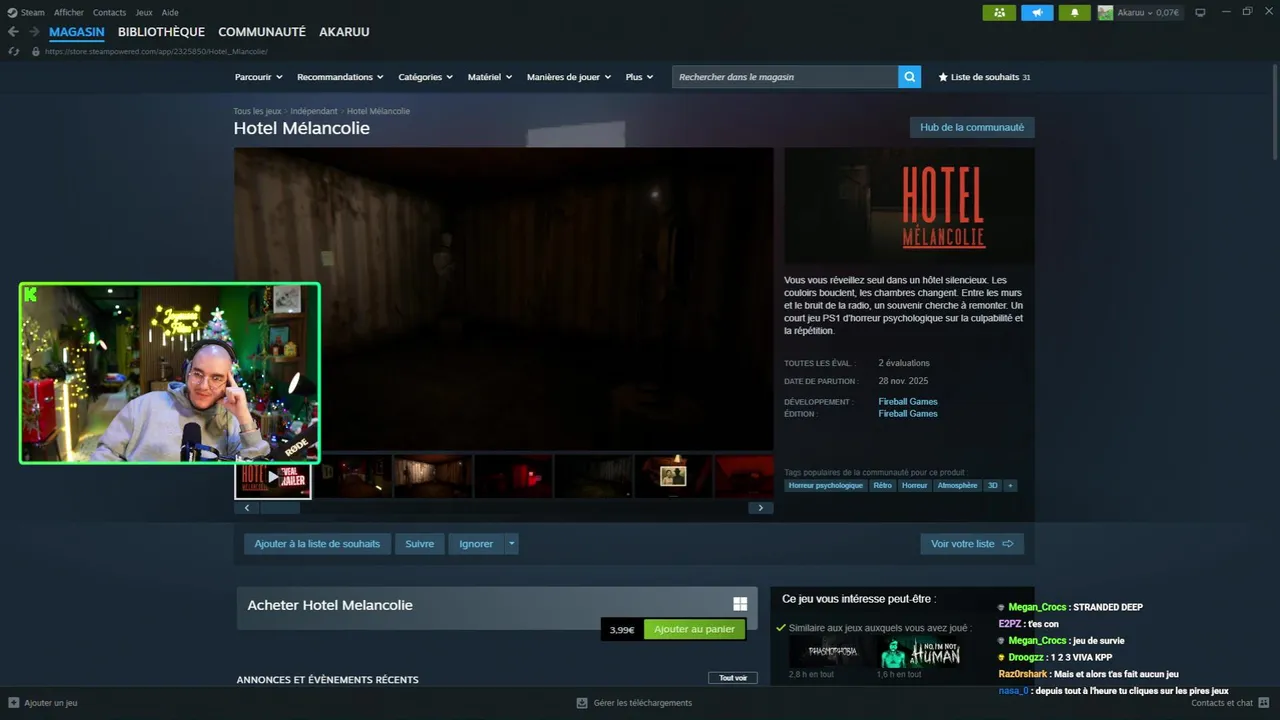The height and width of the screenshot is (720, 1280).
Task: Expand the Plus menu
Action: coord(640,77)
